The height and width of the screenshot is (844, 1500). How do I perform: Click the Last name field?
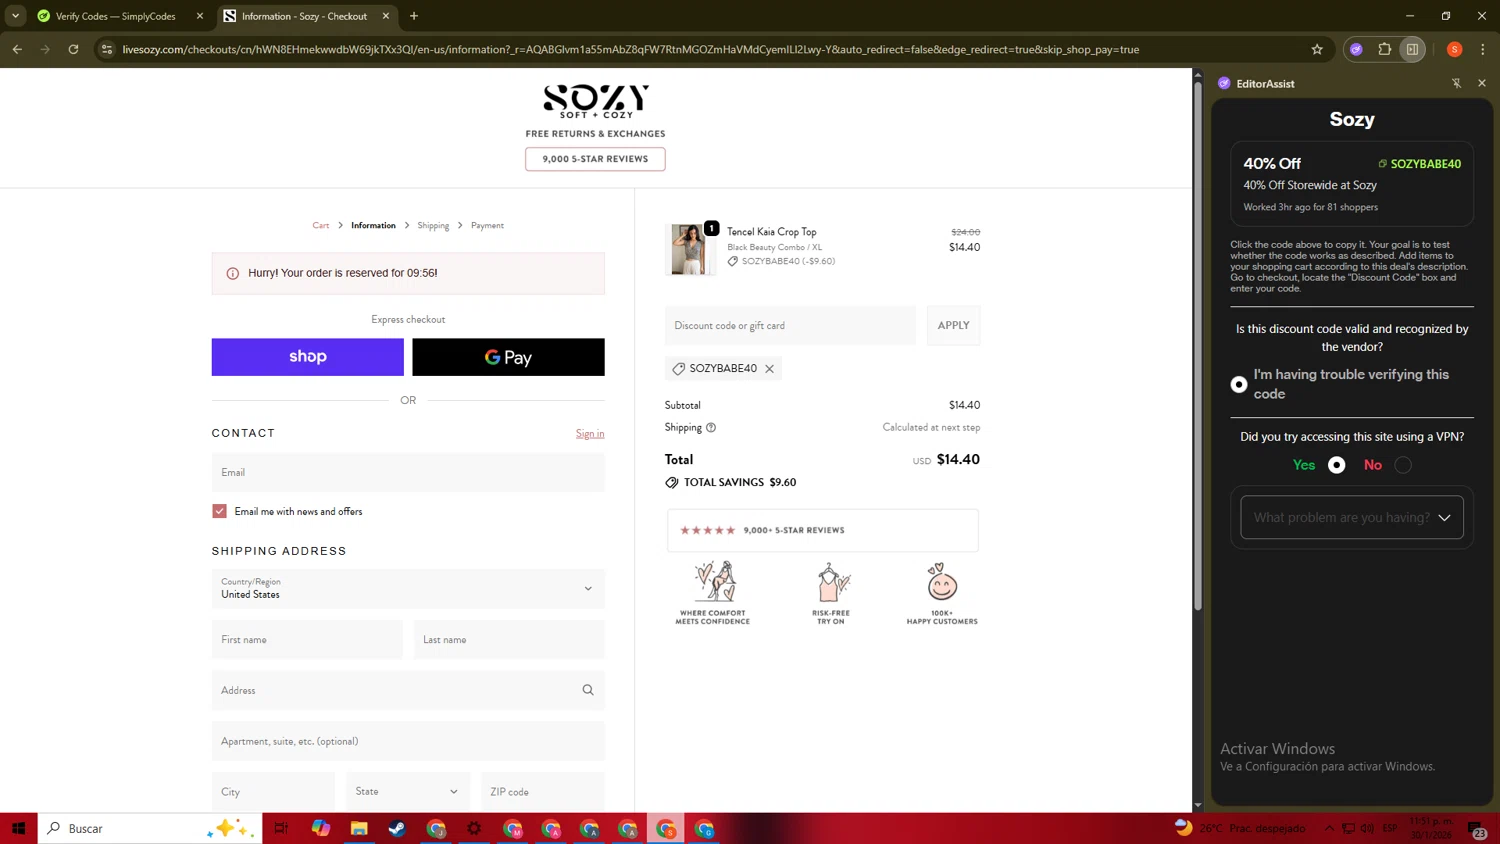tap(509, 639)
